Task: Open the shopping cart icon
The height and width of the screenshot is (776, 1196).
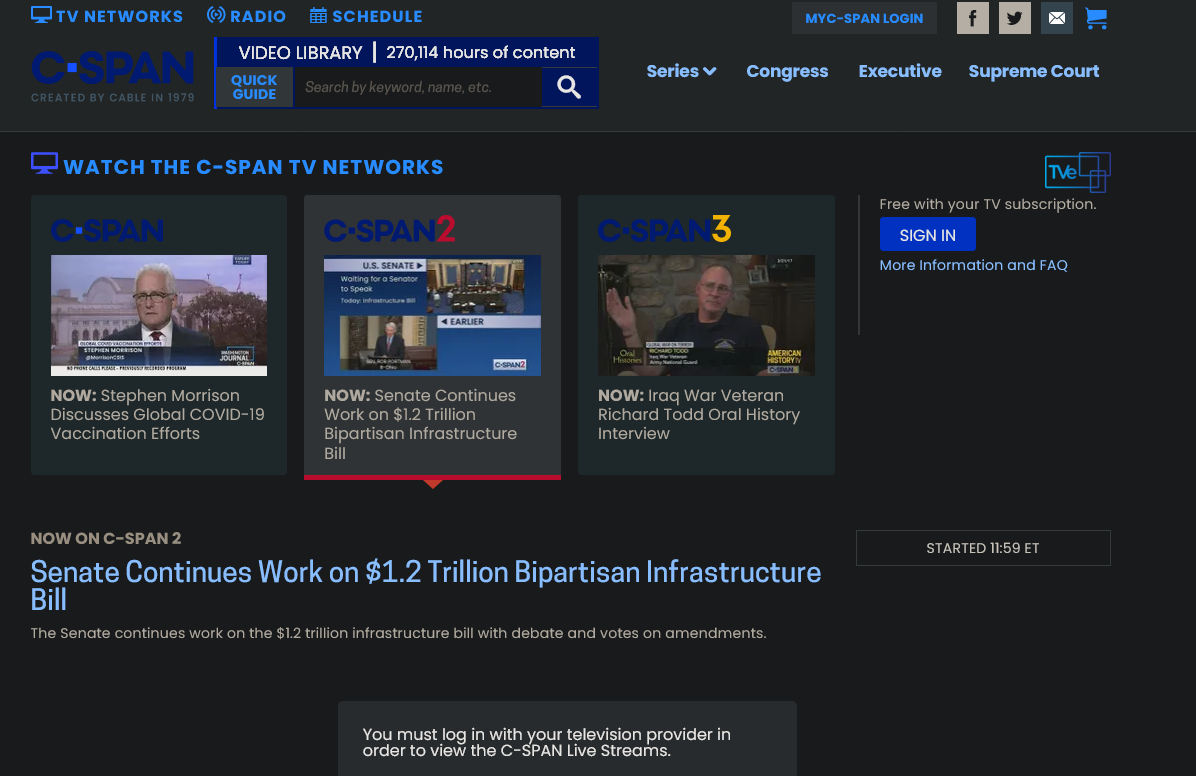Action: click(x=1096, y=18)
